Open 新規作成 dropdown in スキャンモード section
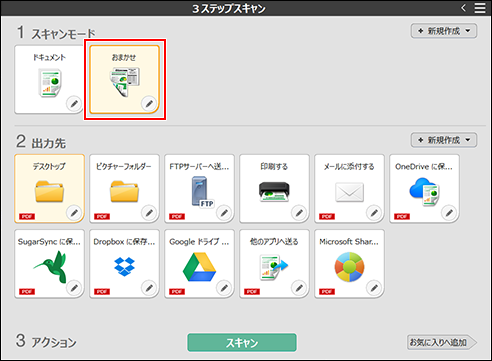 (444, 31)
